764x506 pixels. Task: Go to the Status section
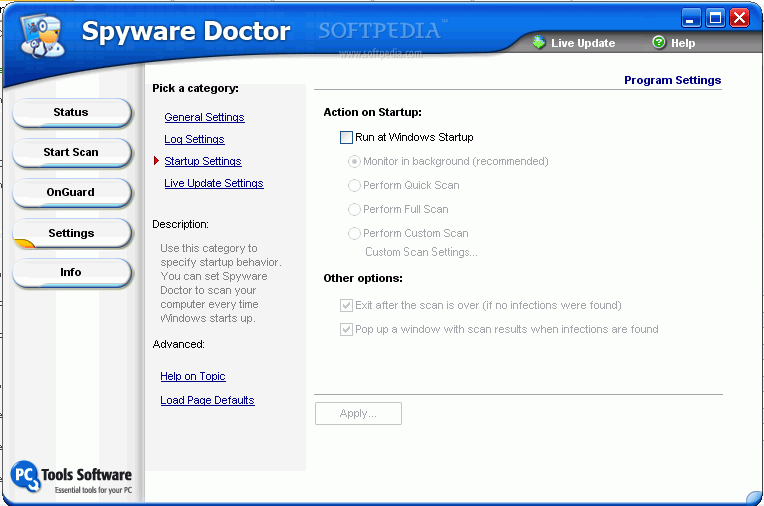[72, 113]
